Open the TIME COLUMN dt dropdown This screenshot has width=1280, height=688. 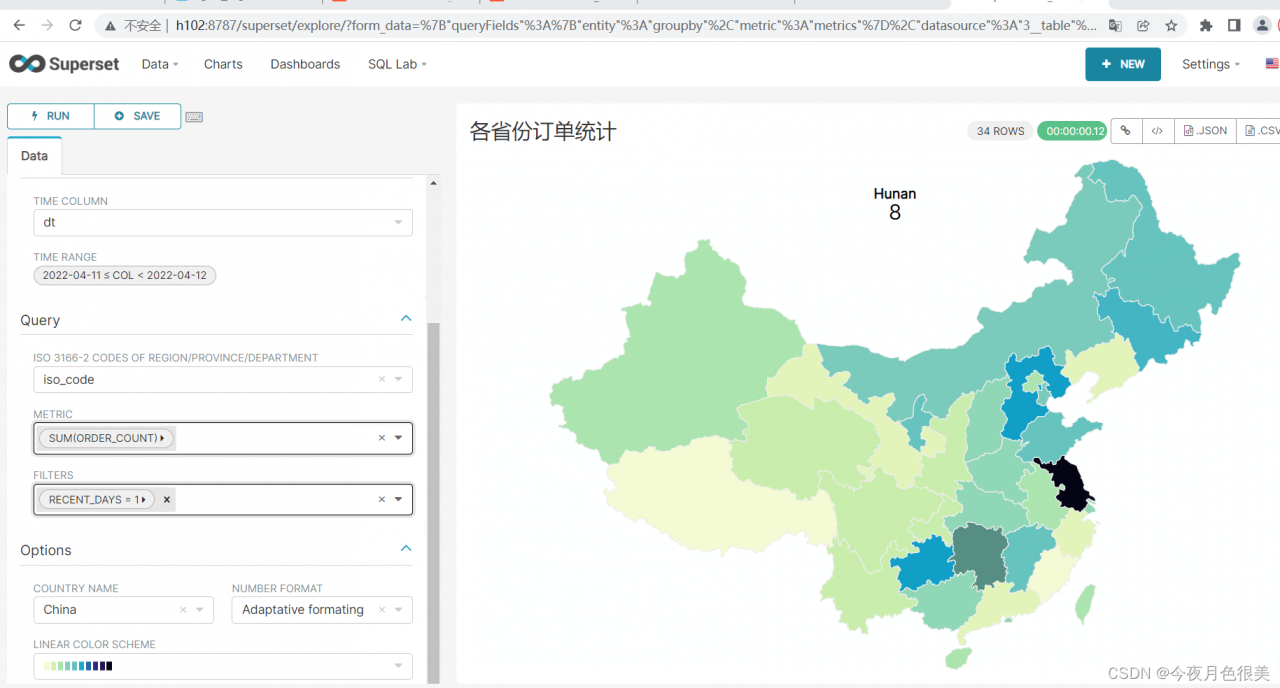[x=222, y=222]
